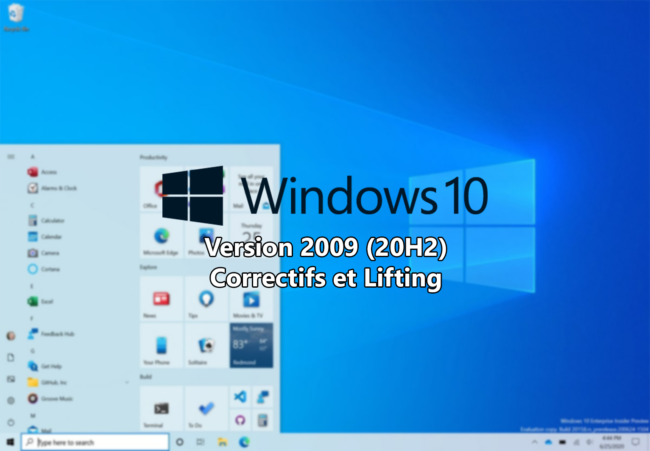
Task: Click the OneDrive cloud tray icon
Action: 548,442
